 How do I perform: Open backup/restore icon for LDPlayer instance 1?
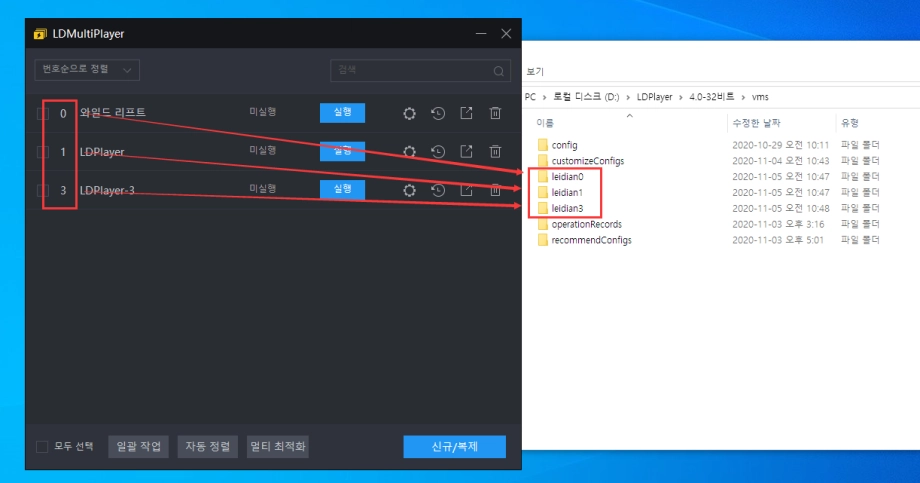(438, 151)
